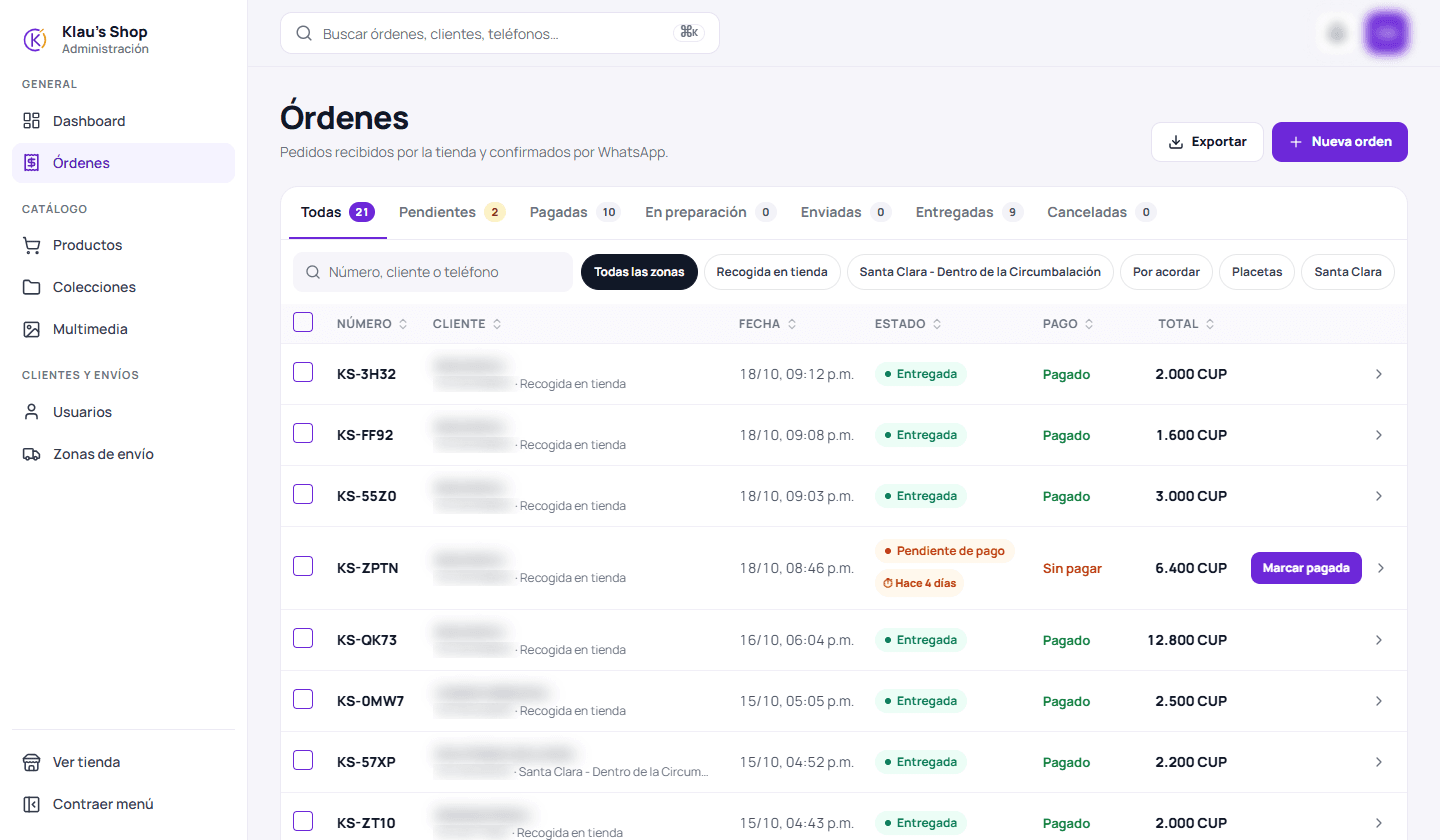Click the Órdenes receipt icon in sidebar
Screen dimensions: 1440x840
pos(32,163)
